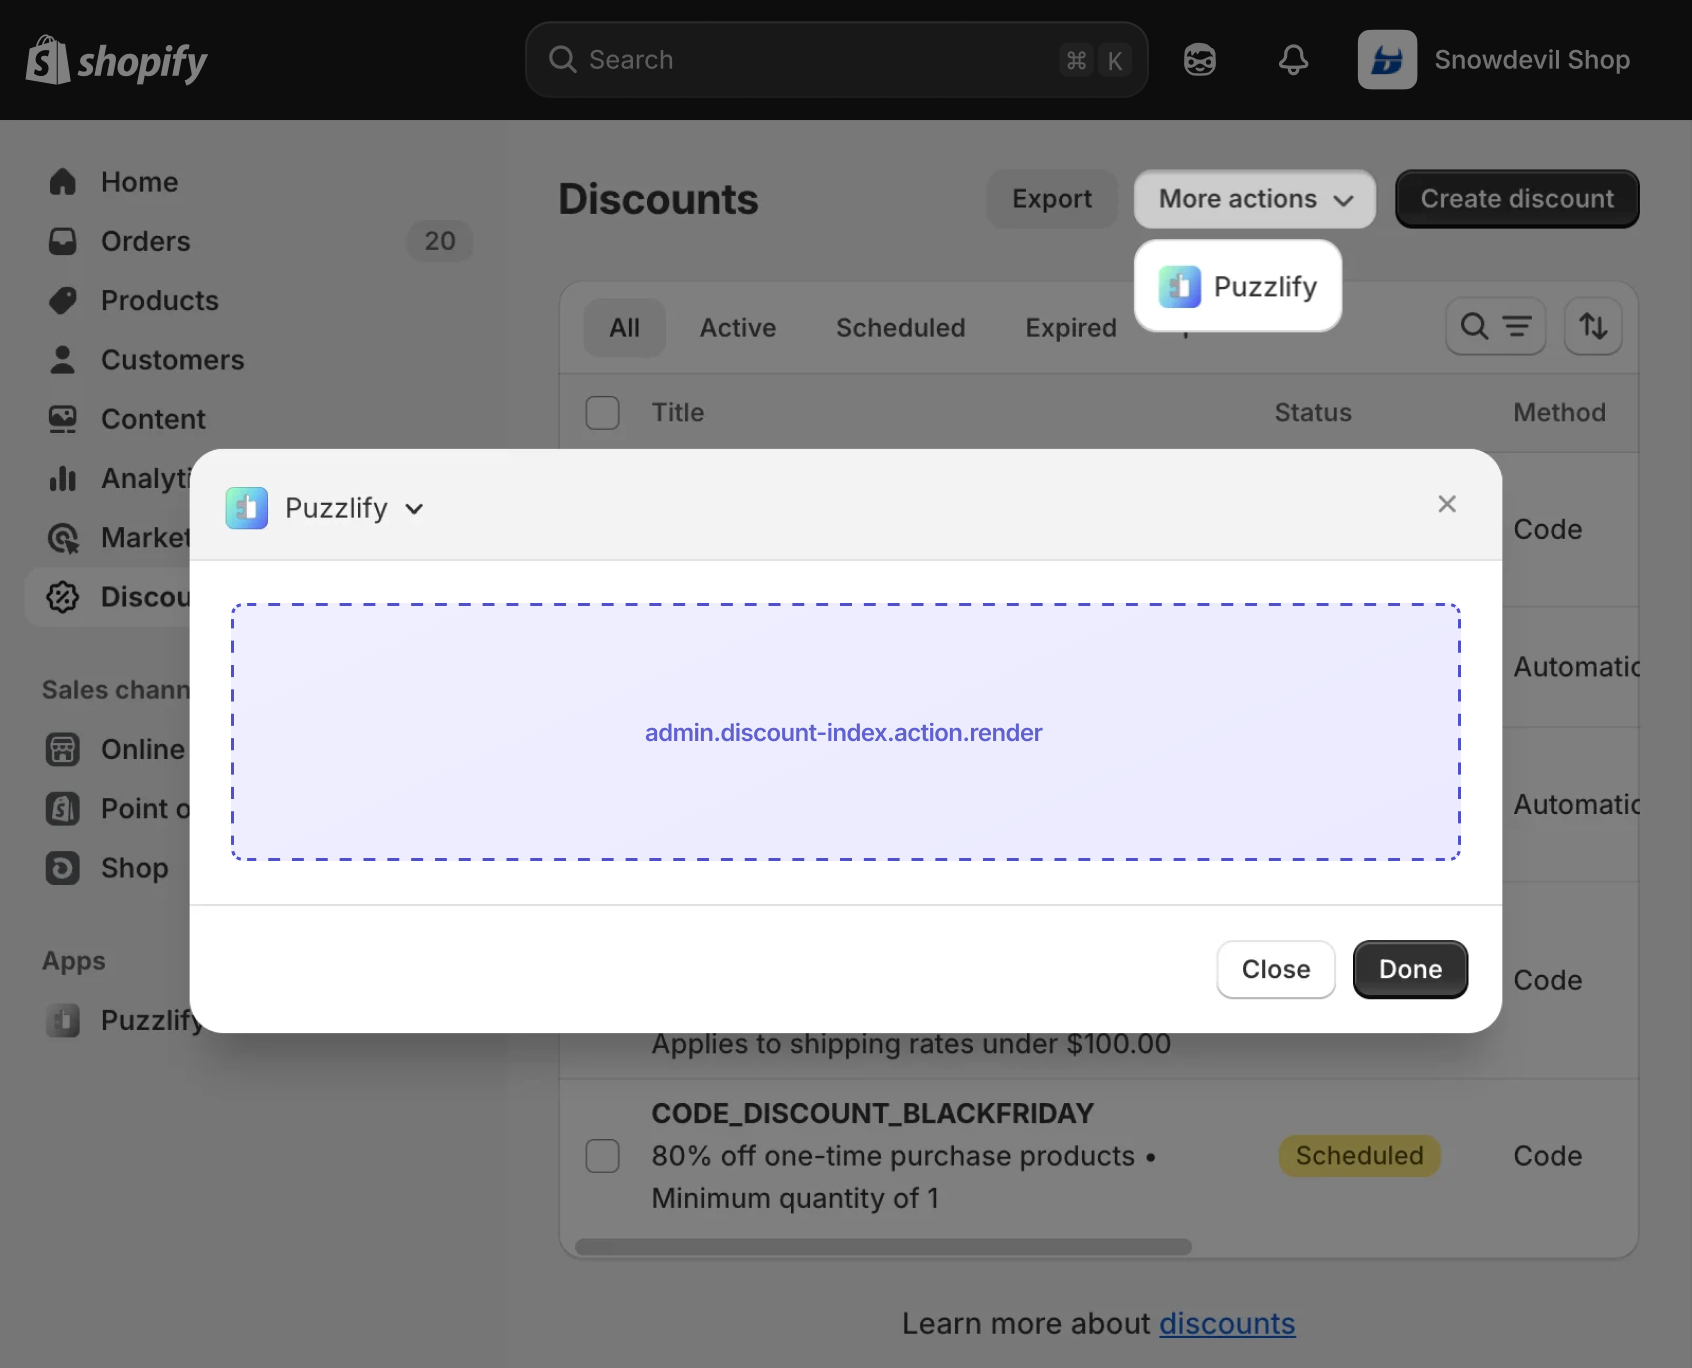1692x1368 pixels.
Task: Open the Home sidebar icon
Action: pos(63,182)
